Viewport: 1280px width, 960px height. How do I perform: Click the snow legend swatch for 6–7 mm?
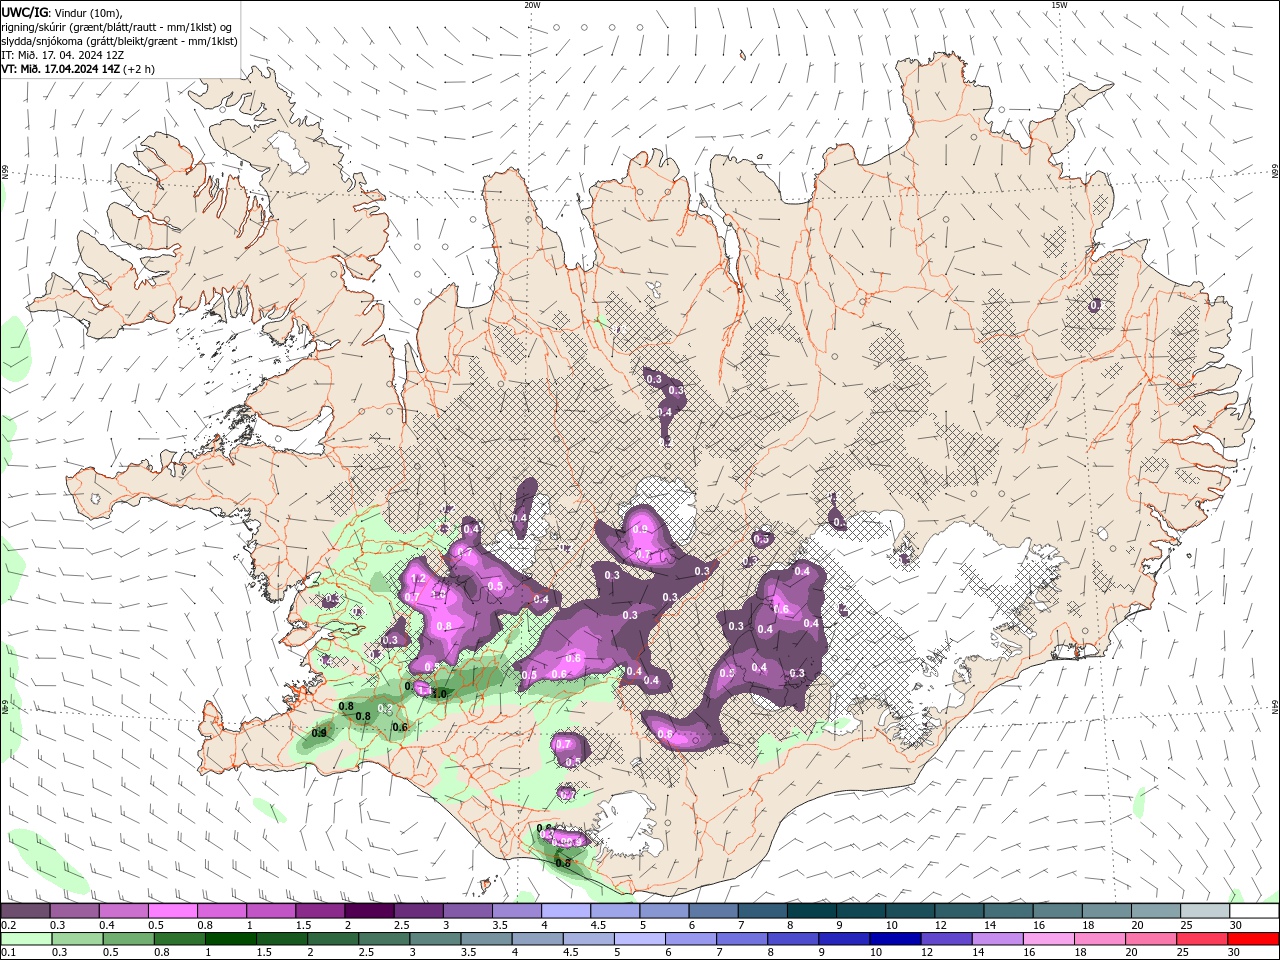tap(712, 911)
